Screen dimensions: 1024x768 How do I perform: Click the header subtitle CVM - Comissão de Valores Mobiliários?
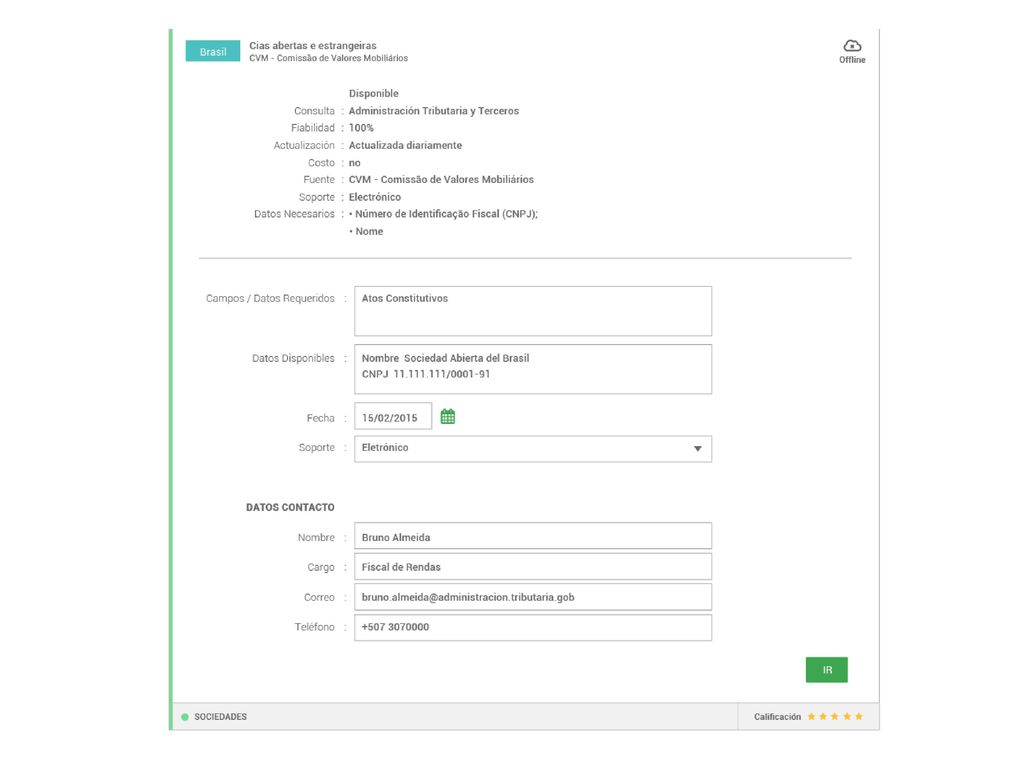328,58
